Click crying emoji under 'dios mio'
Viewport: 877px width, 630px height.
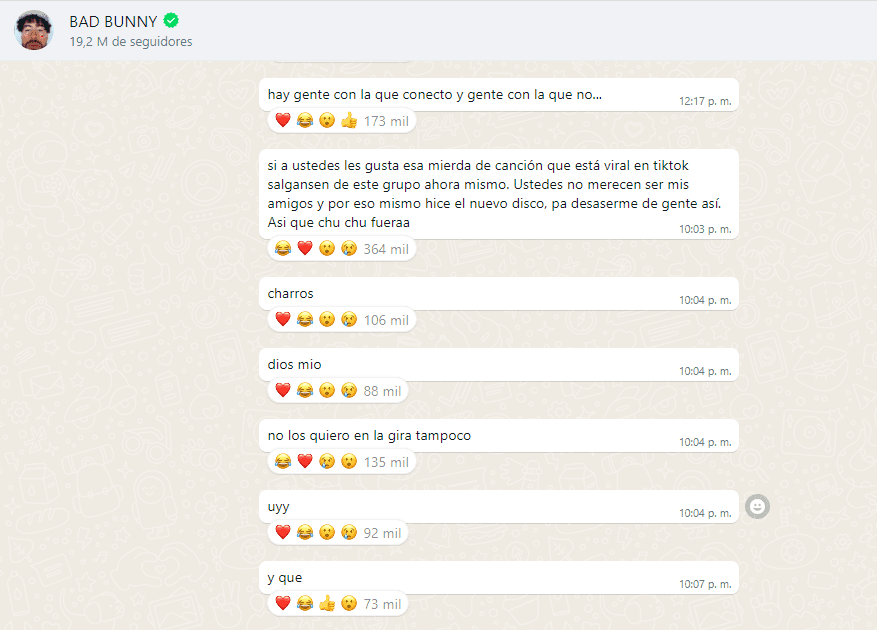[349, 391]
